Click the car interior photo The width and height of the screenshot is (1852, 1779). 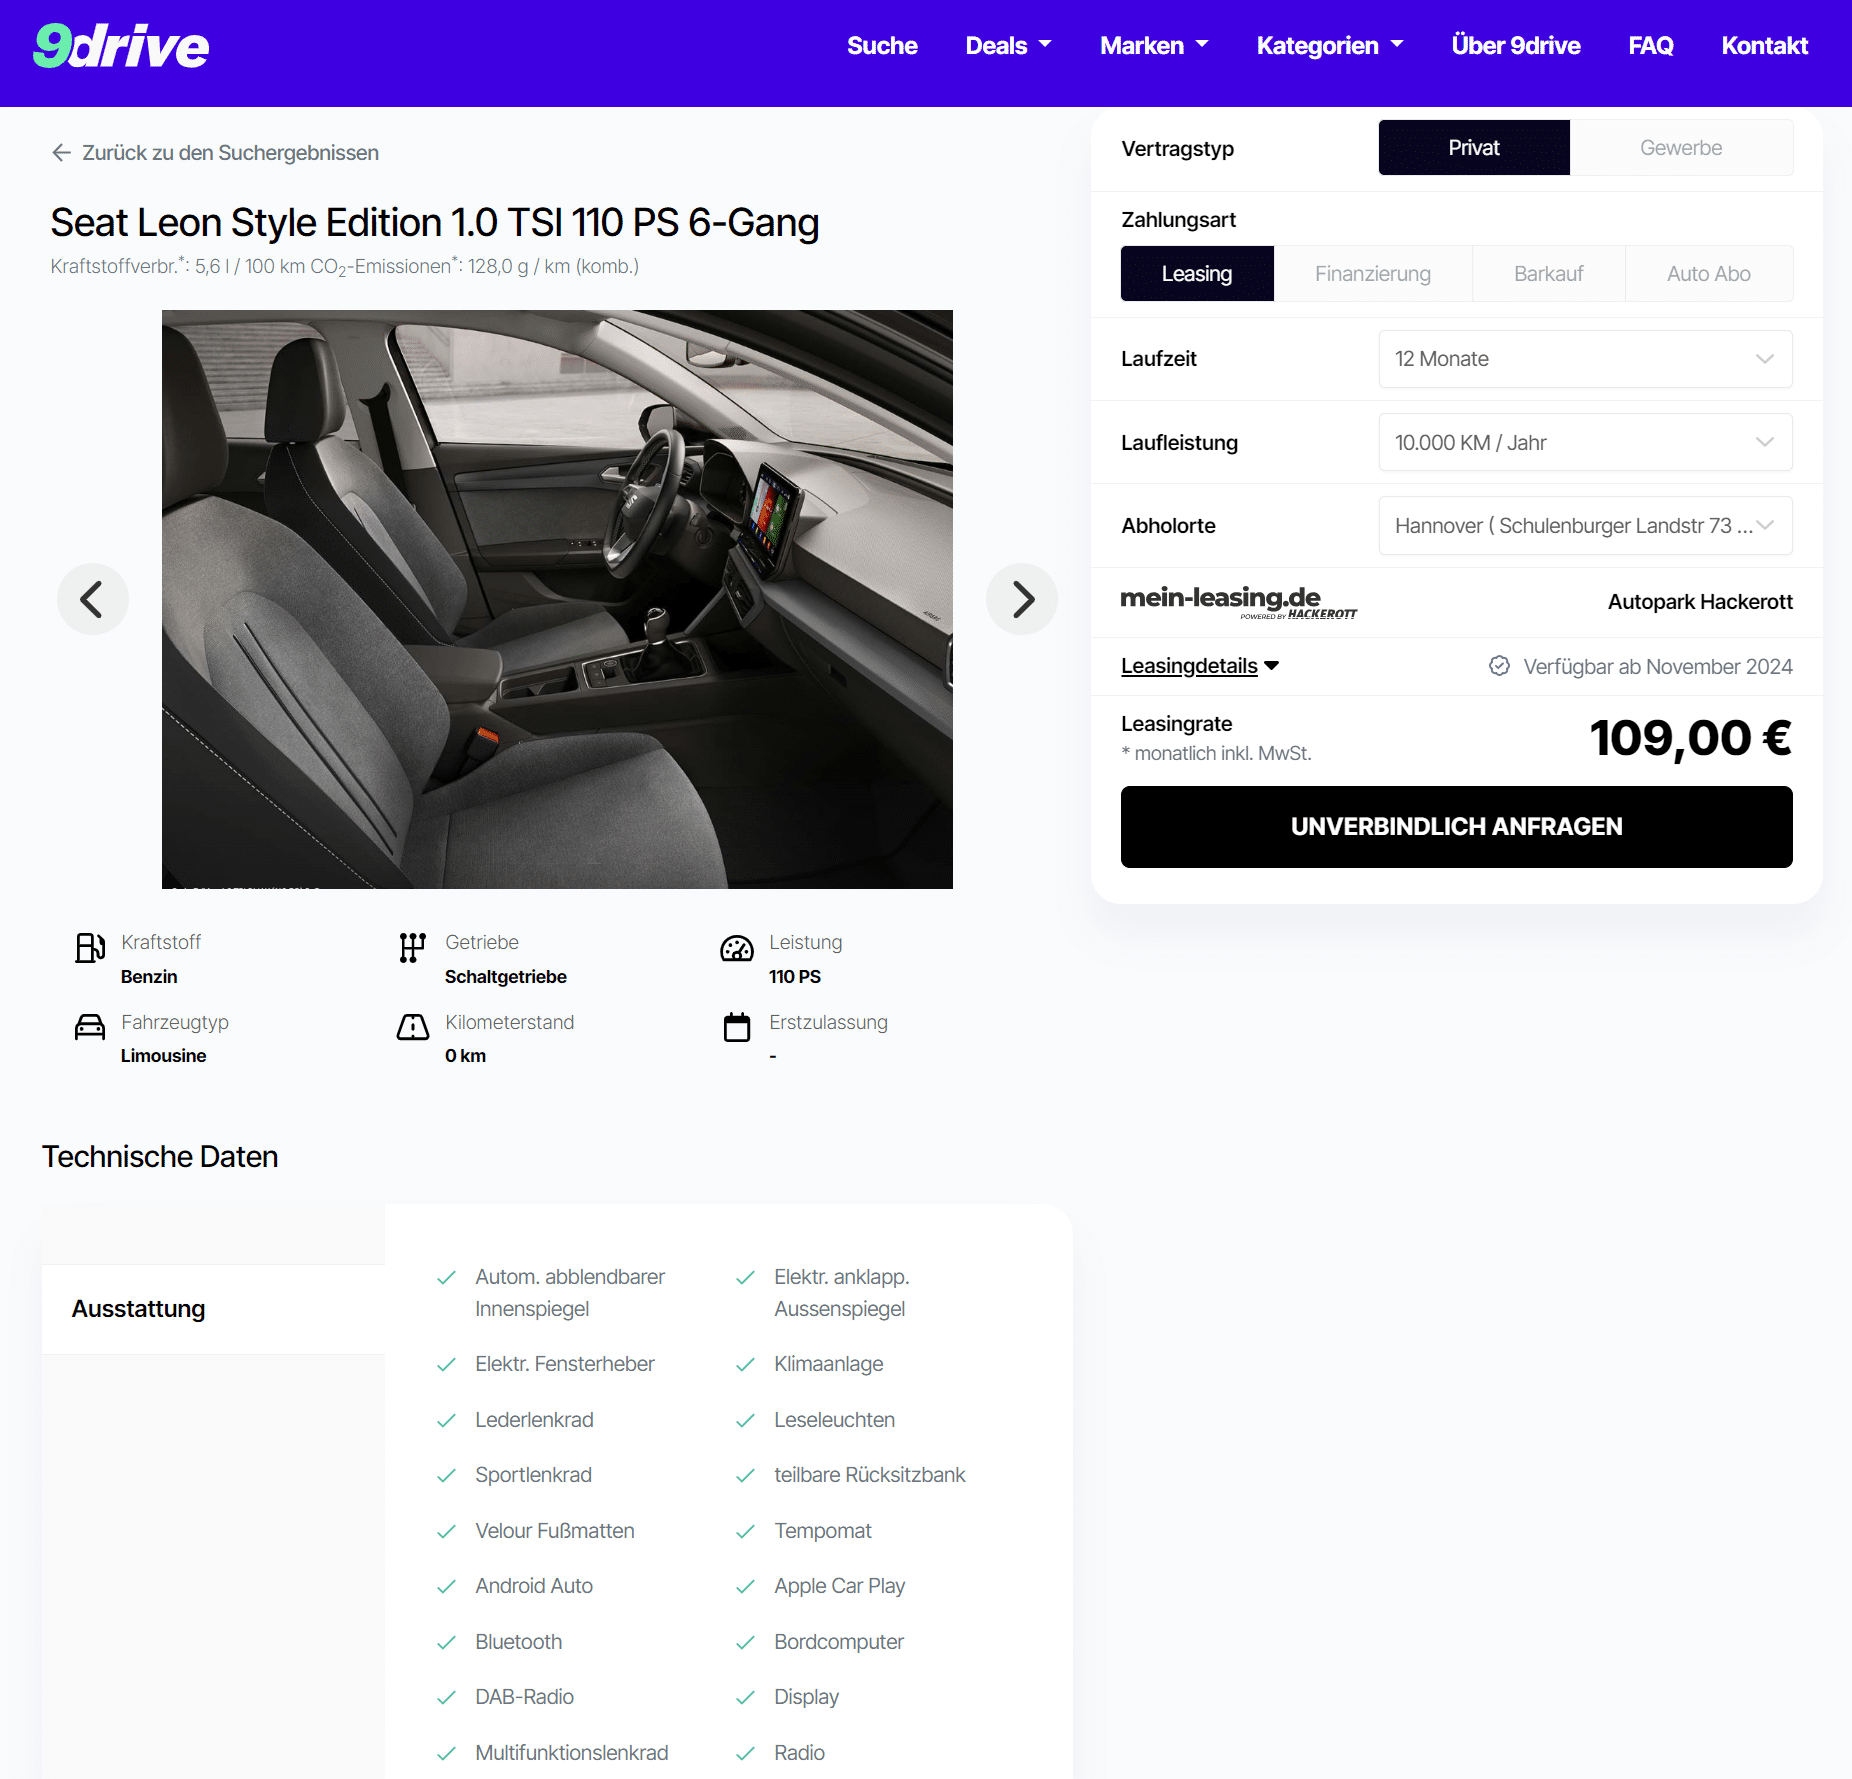coord(557,599)
